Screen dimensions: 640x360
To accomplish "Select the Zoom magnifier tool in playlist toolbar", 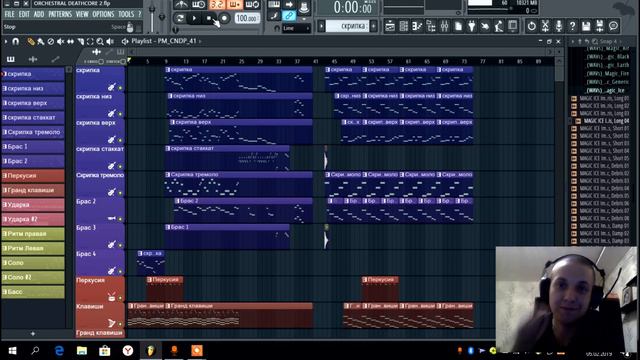I will point(100,41).
